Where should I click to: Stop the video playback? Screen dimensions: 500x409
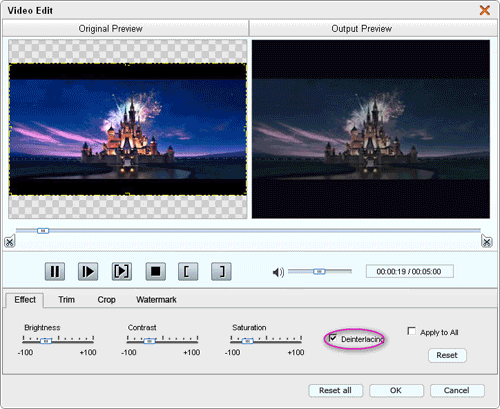[155, 271]
